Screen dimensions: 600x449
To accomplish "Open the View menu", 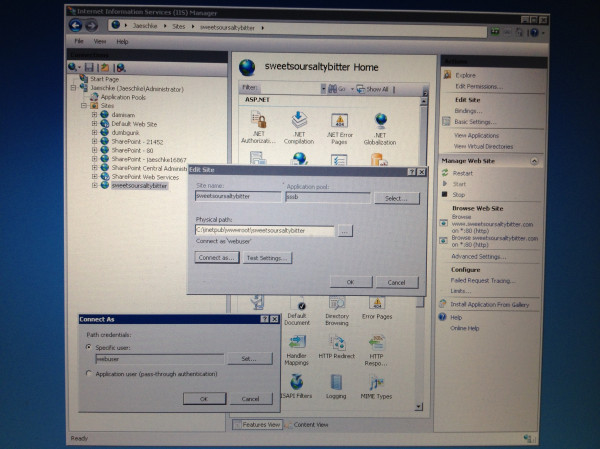I will pos(99,41).
